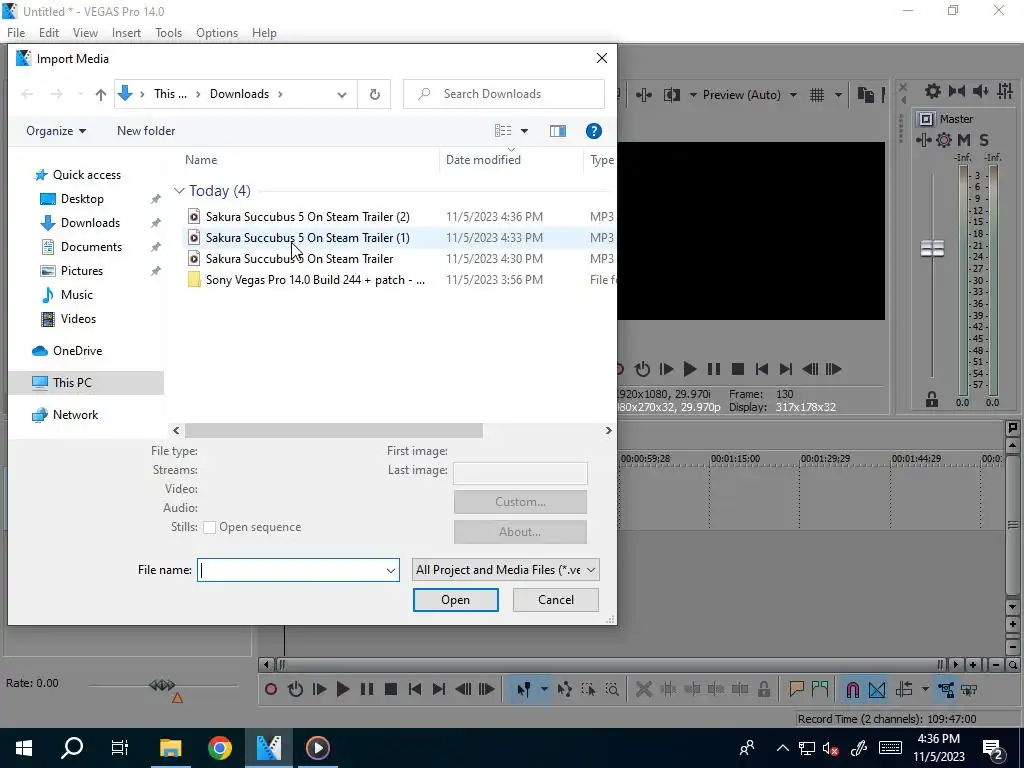Open the Mixing Console icon
The image size is (1024, 768).
1005,91
